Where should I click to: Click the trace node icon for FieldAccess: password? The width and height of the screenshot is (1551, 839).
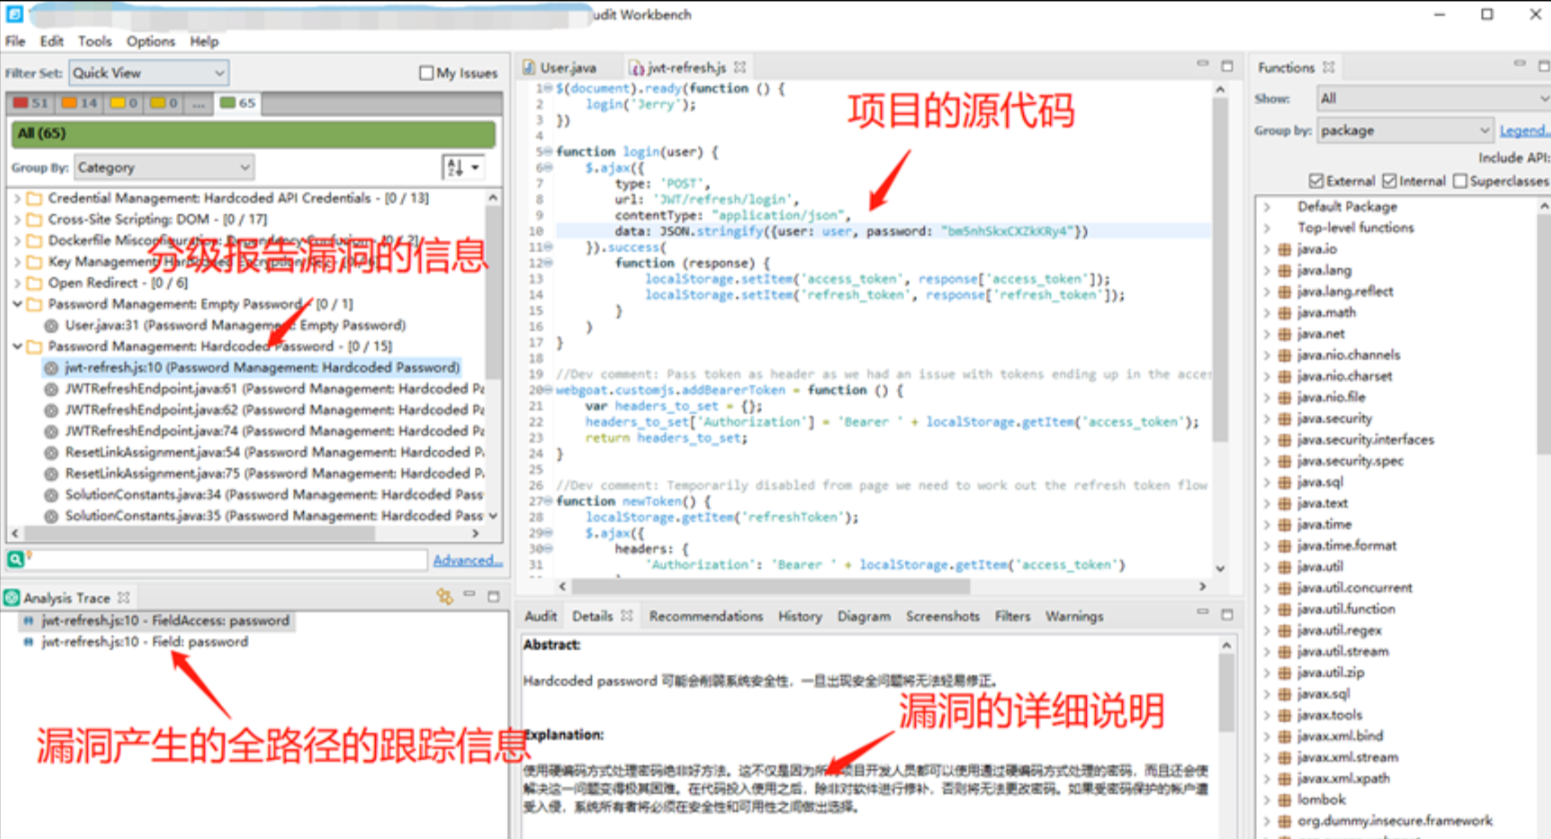click(x=28, y=621)
